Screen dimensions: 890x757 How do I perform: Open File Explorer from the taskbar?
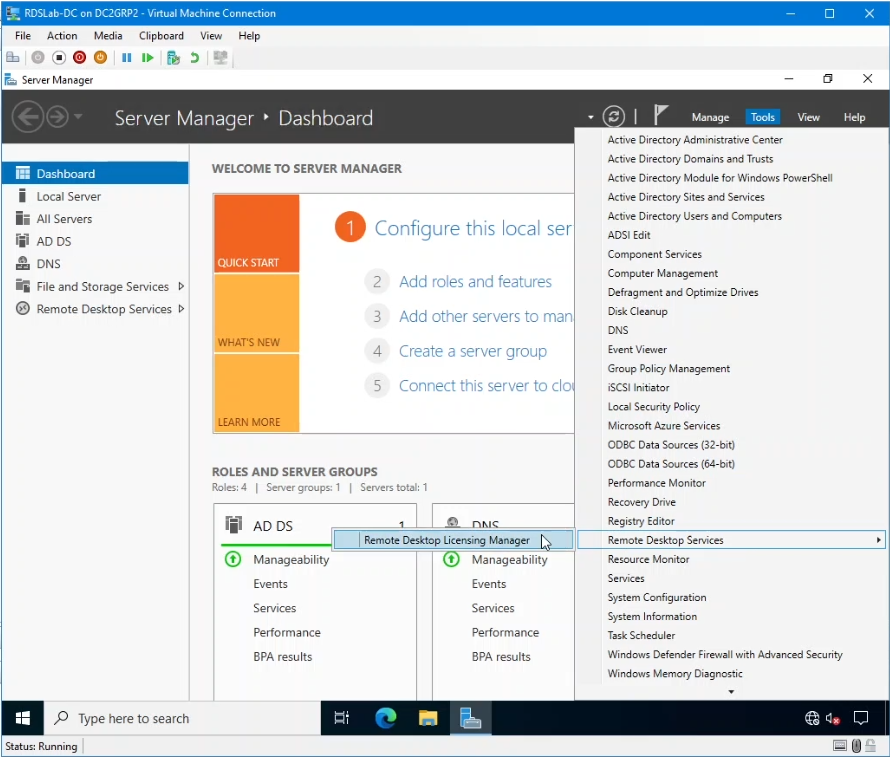(x=428, y=718)
